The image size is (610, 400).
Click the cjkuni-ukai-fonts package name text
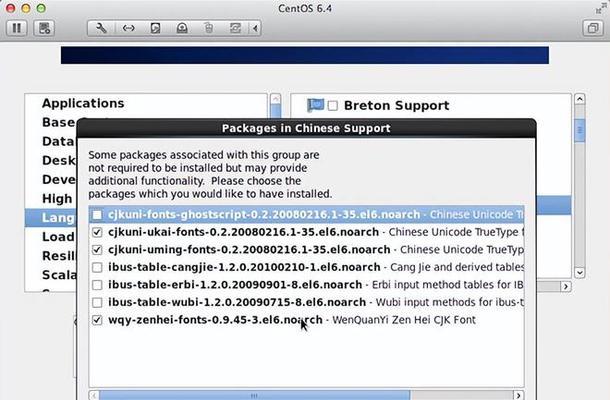[244, 232]
